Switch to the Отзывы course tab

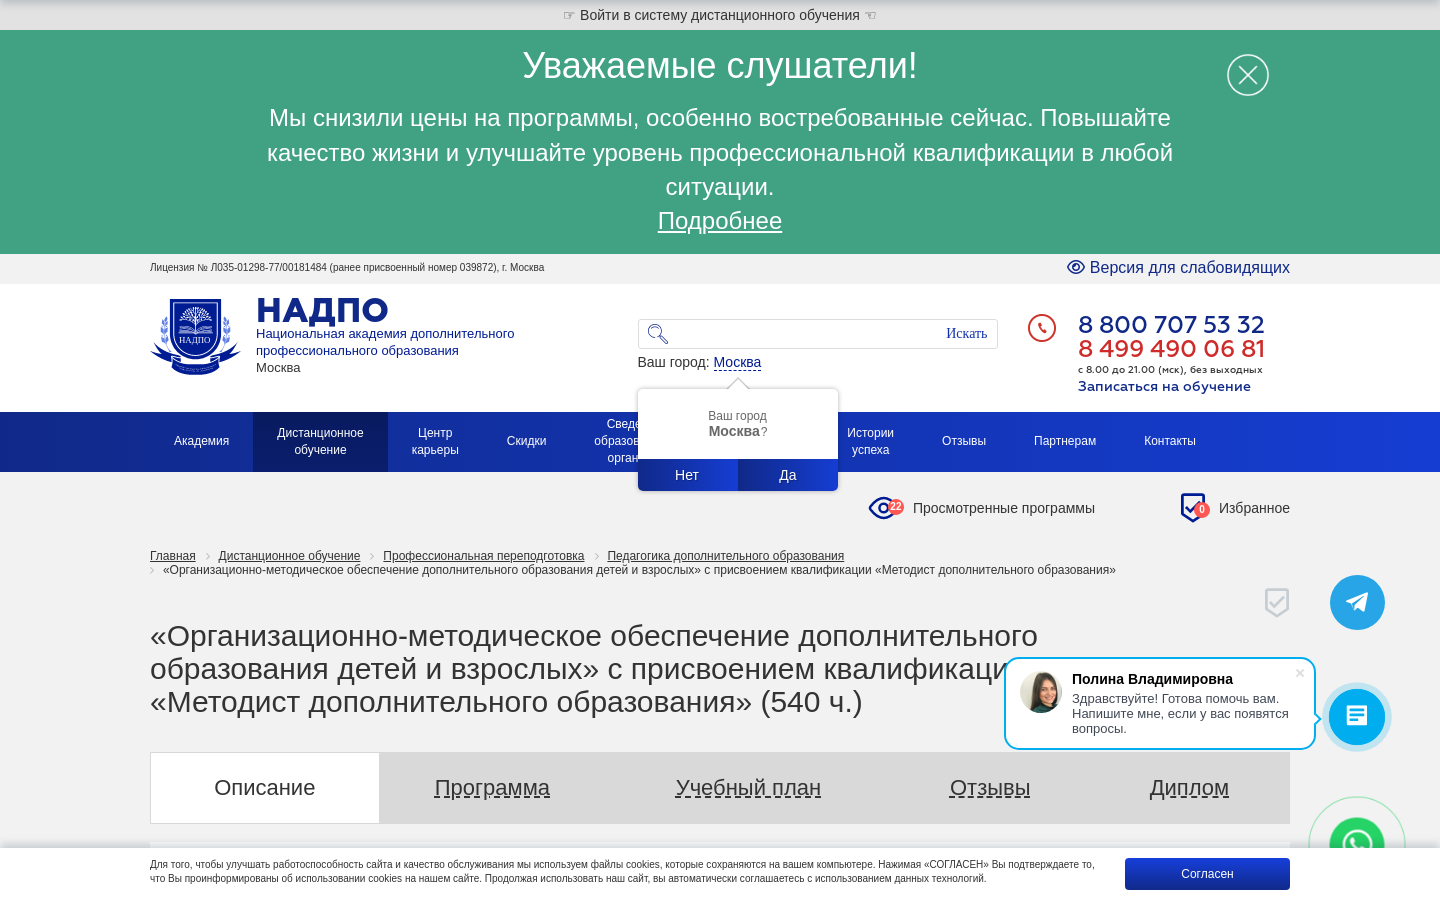(990, 788)
